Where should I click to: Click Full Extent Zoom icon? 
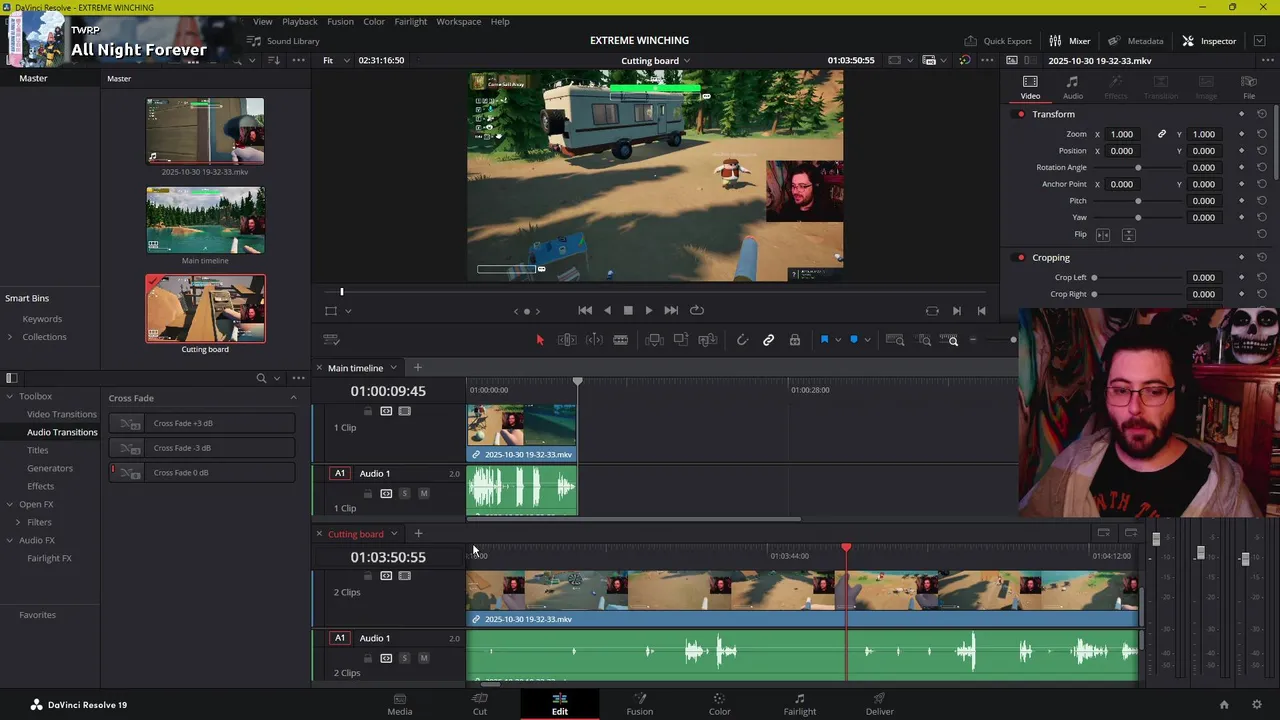[x=895, y=340]
